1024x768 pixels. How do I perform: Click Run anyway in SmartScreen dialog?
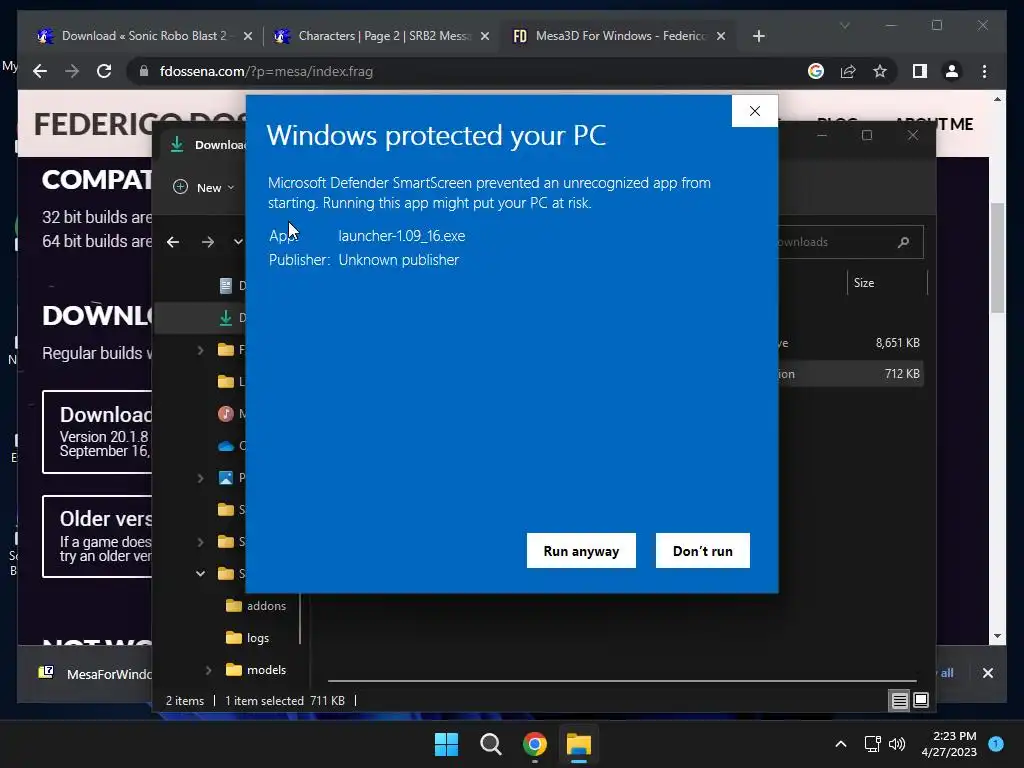pos(581,551)
